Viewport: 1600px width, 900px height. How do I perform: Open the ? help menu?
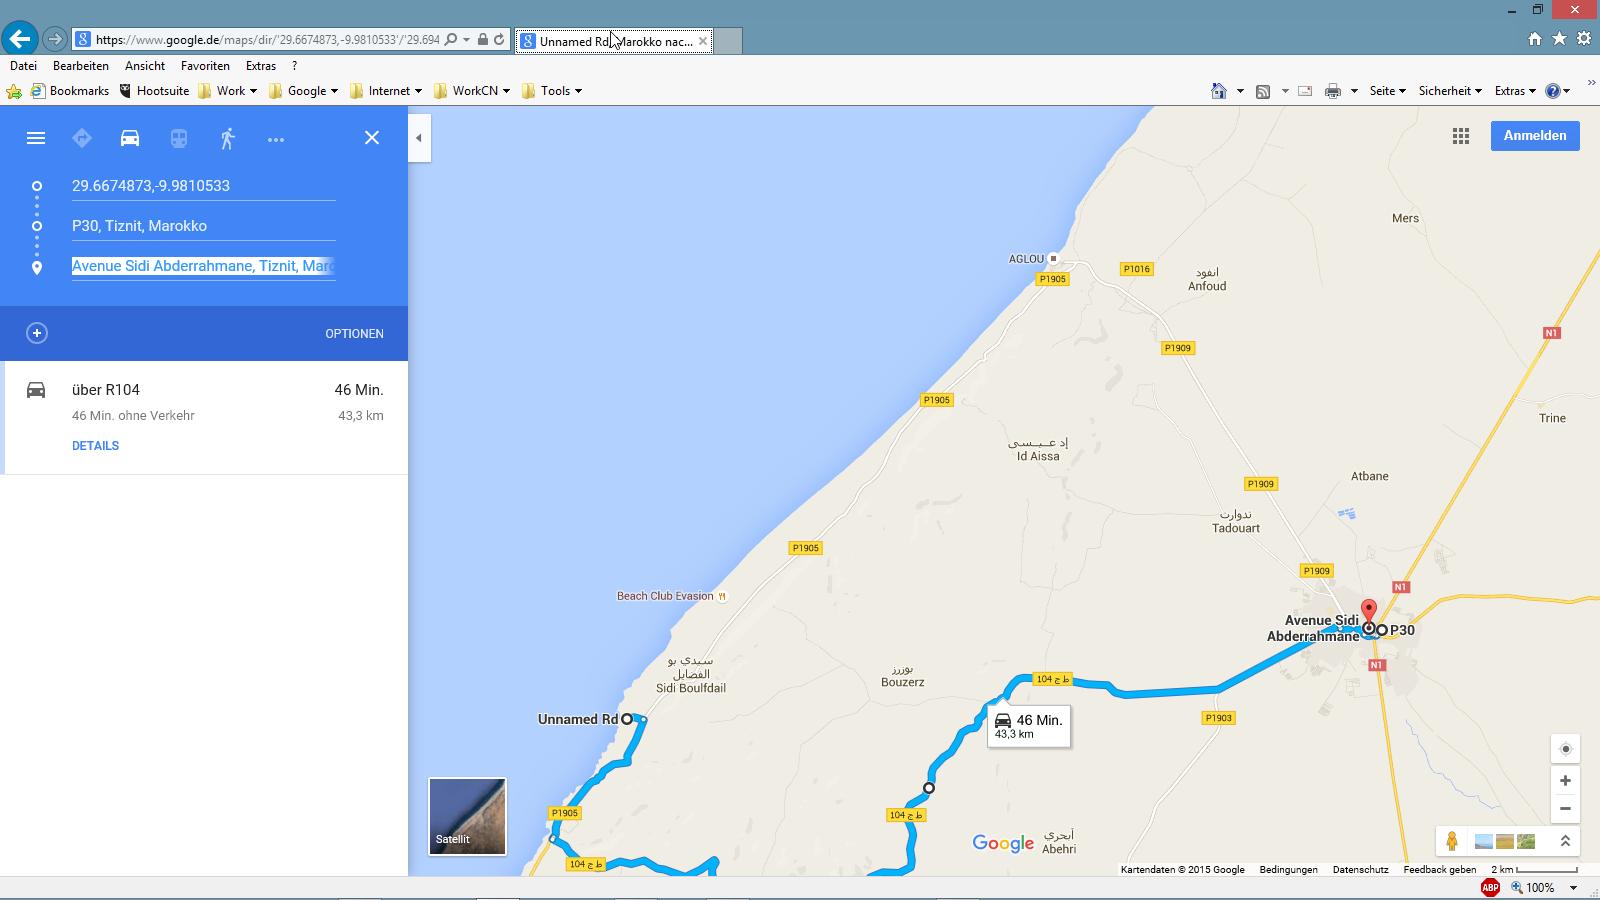(294, 66)
